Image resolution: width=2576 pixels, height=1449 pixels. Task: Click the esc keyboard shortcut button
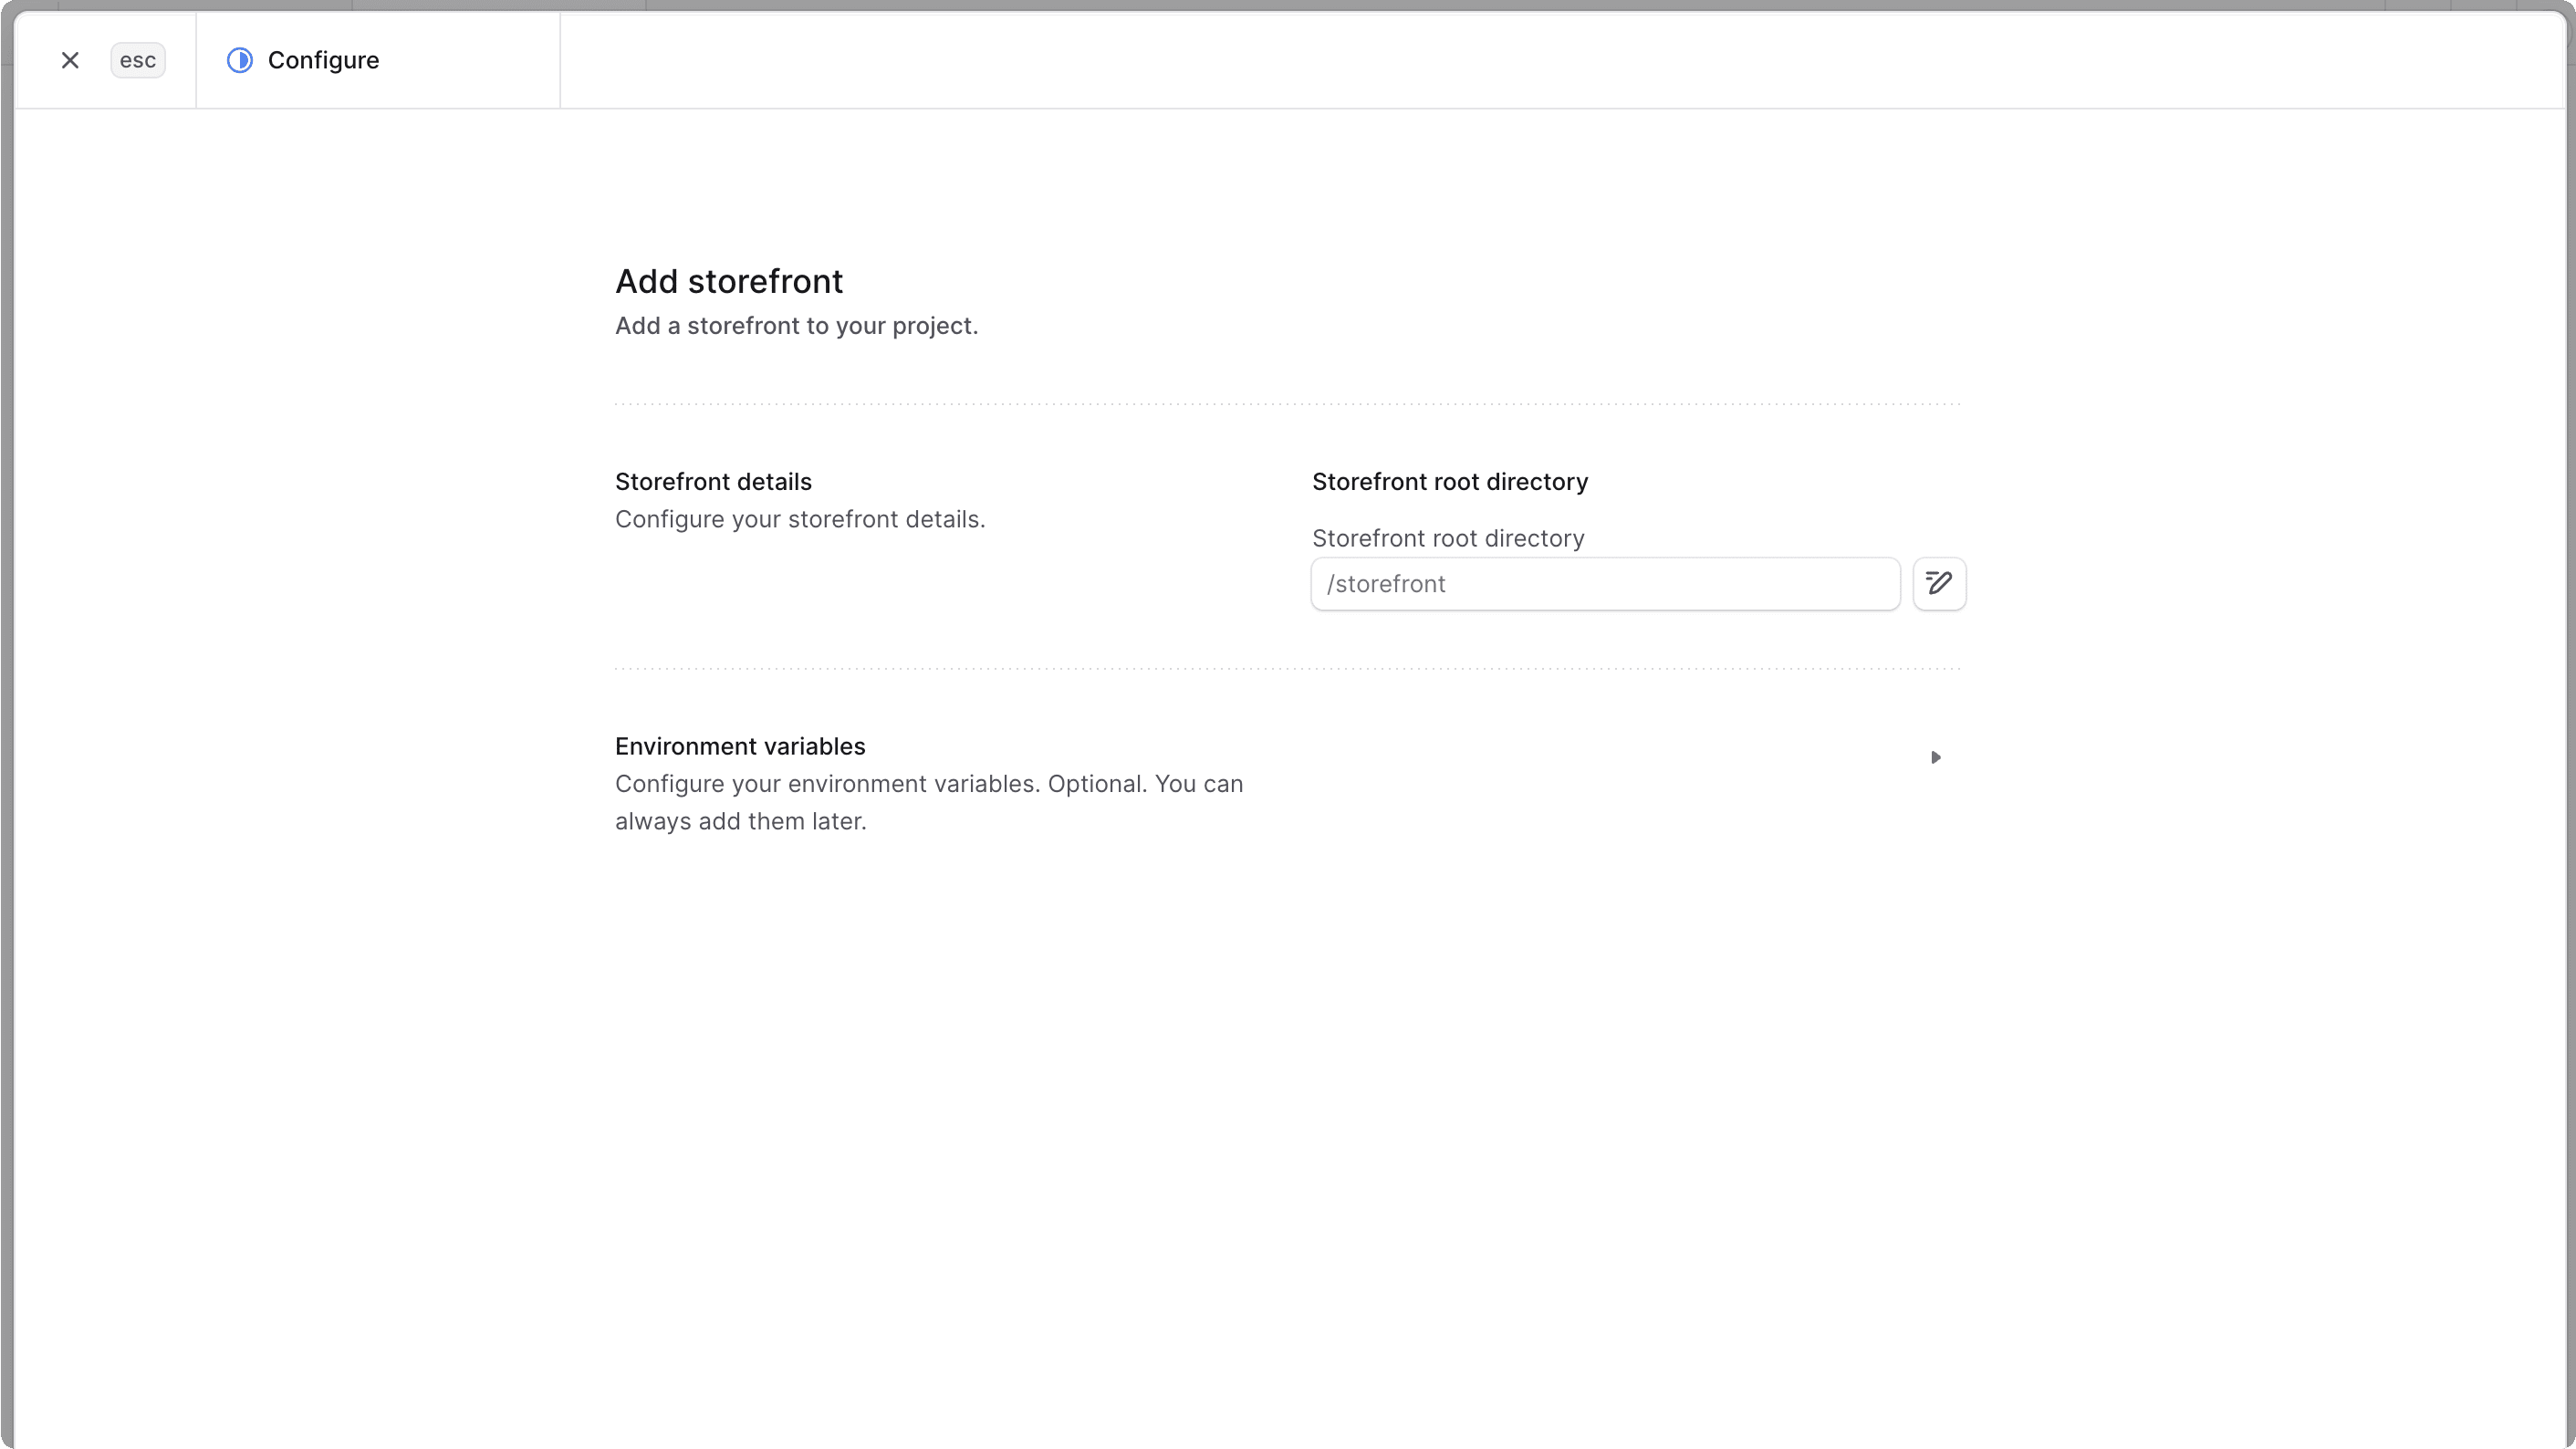[137, 60]
